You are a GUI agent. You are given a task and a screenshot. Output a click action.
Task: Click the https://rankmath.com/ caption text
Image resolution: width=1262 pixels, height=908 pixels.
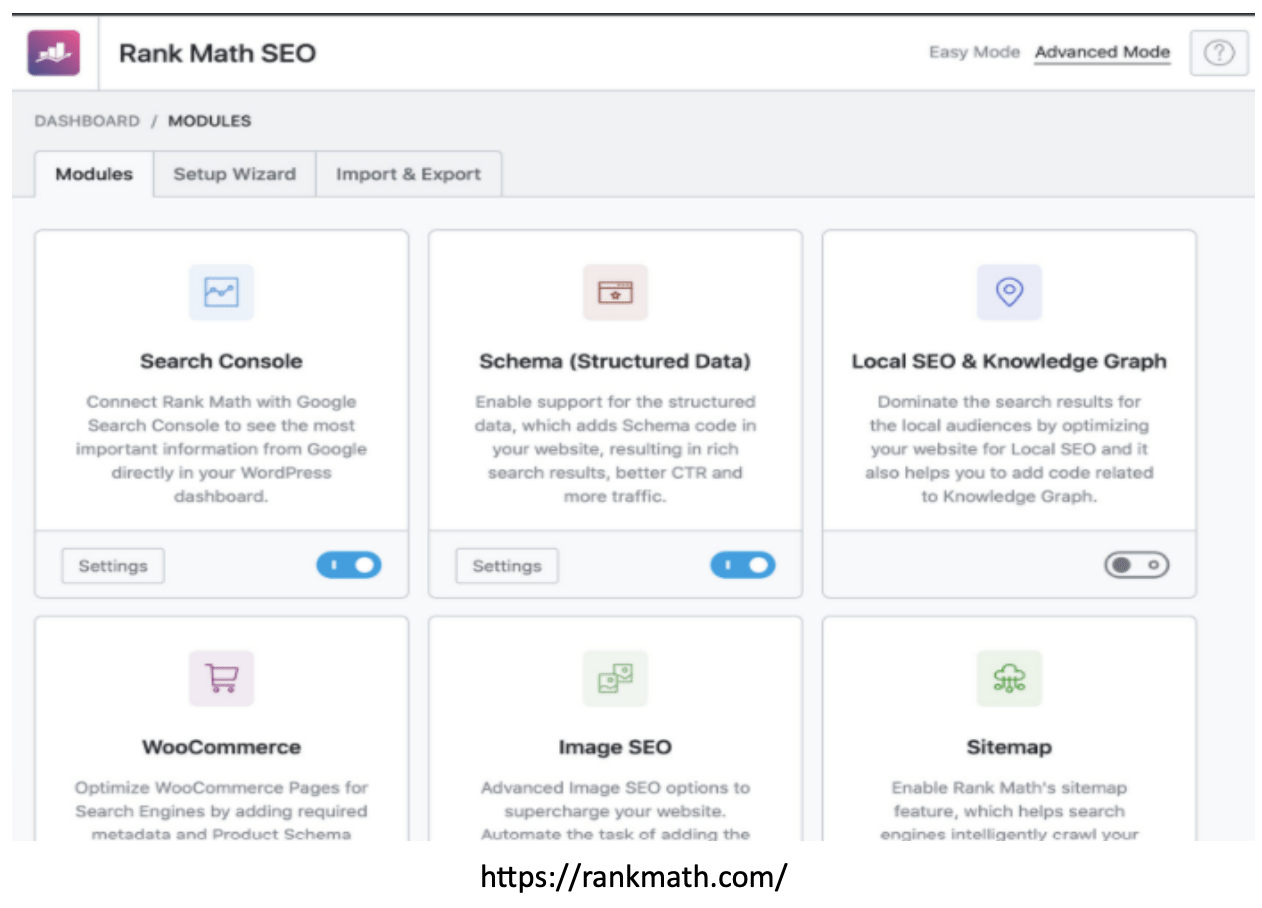click(634, 877)
